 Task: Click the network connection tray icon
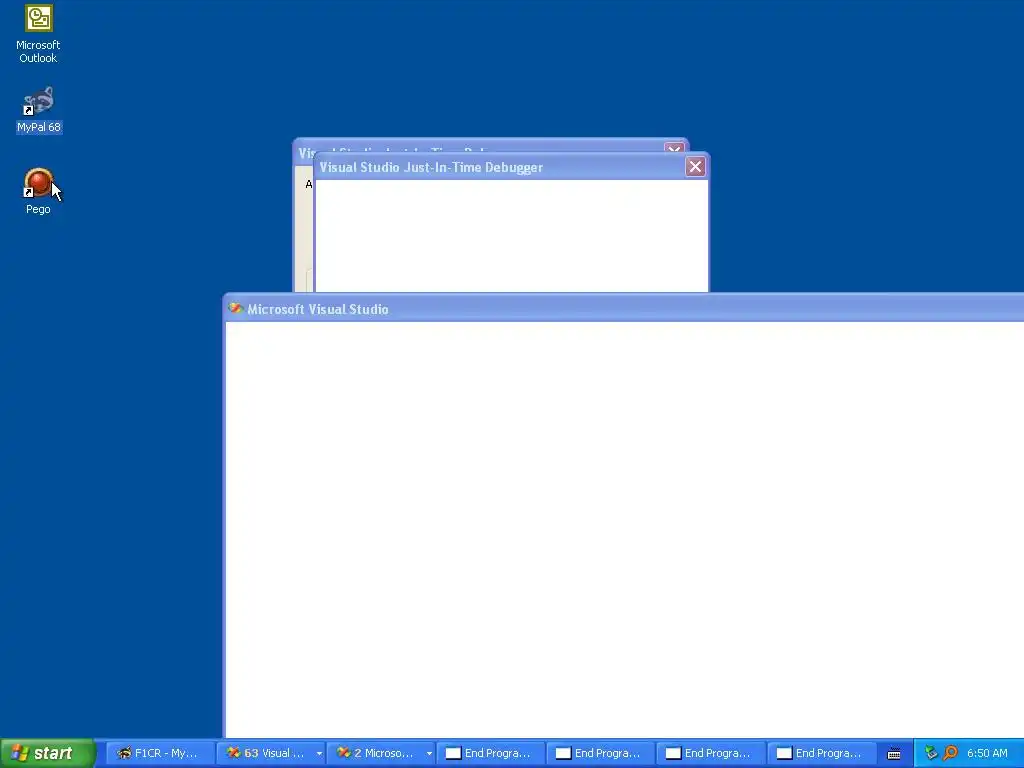(931, 753)
